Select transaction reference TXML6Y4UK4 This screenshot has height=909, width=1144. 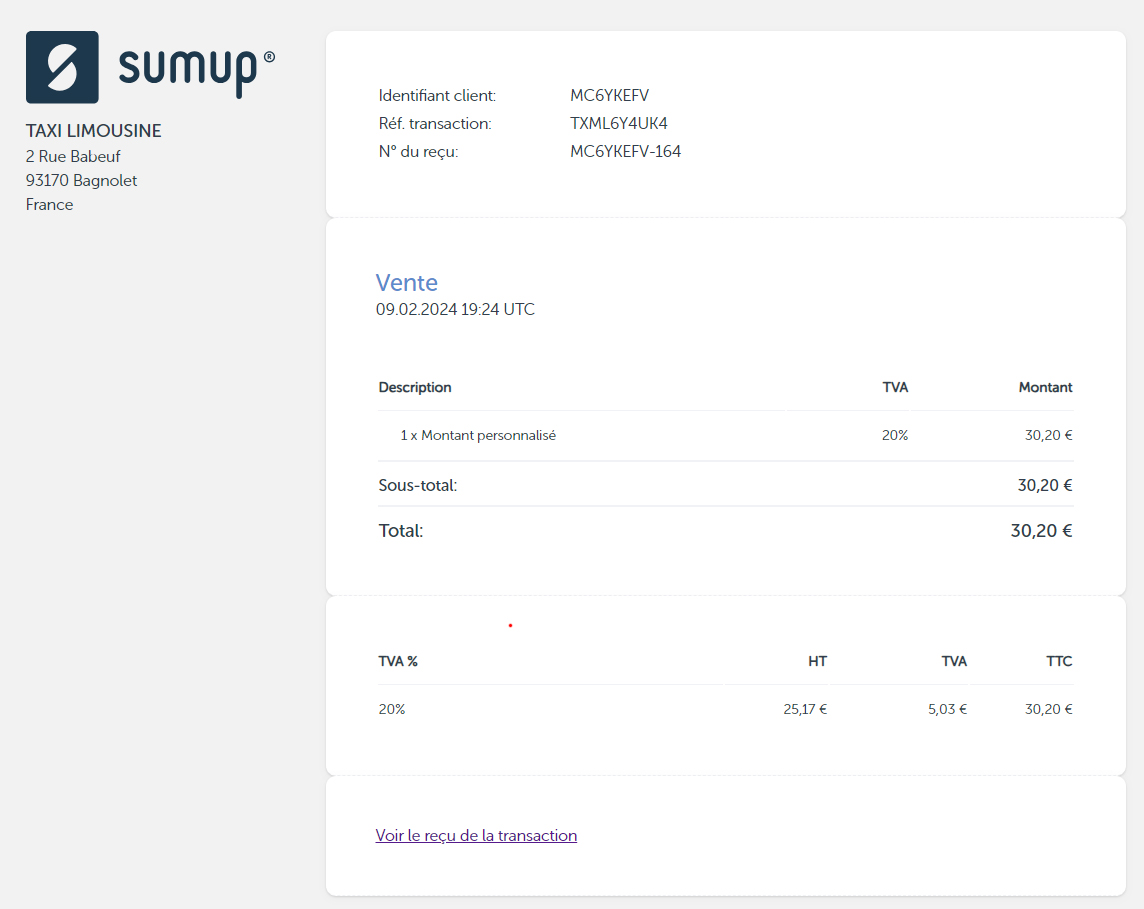619,123
